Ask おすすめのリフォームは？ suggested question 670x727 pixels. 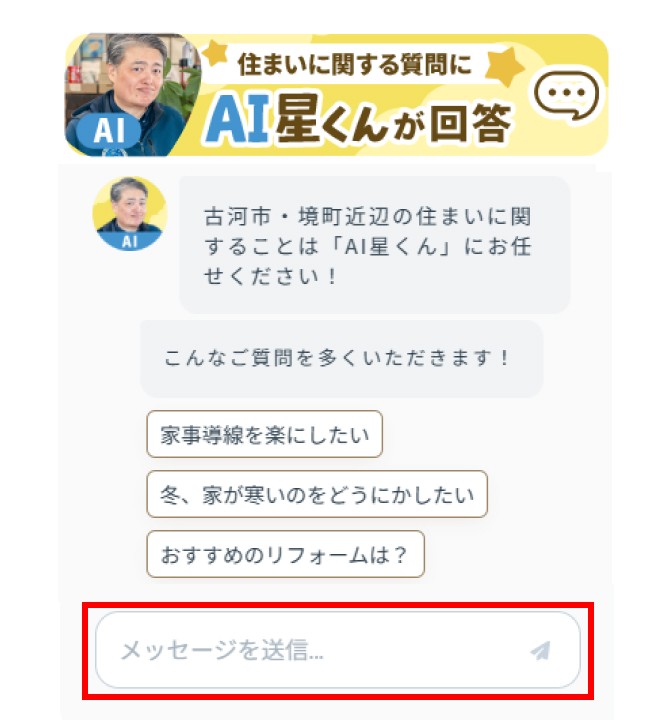coord(286,554)
